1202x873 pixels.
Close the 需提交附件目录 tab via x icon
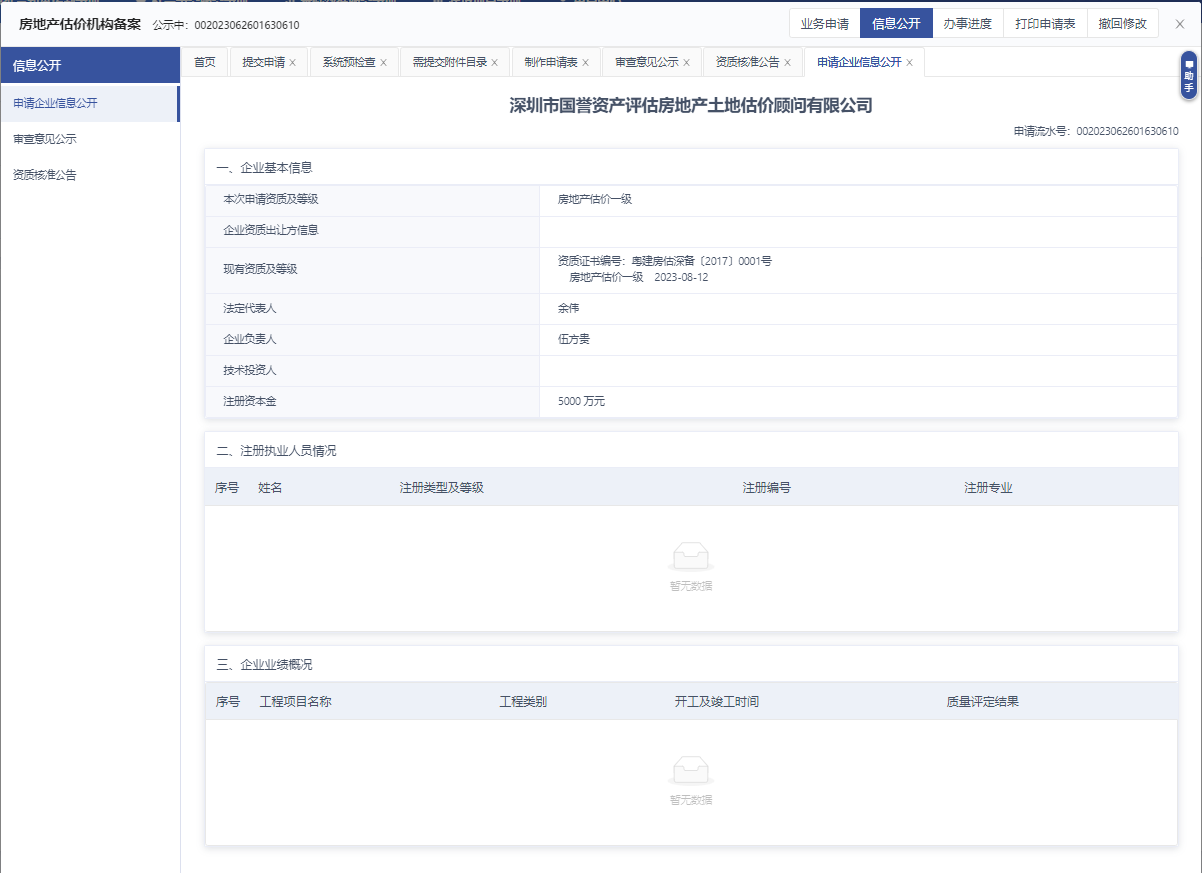pos(494,63)
